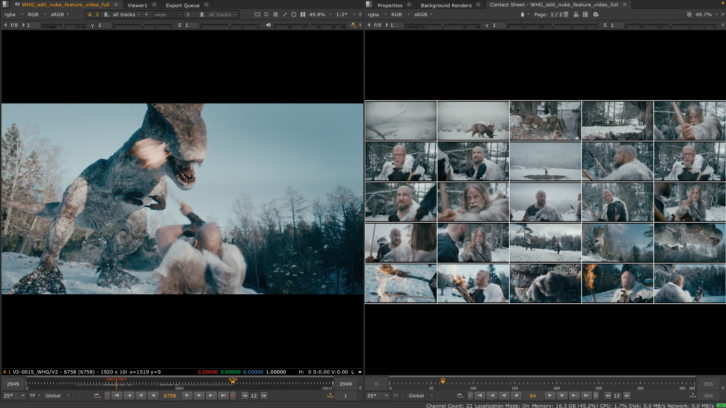Toggle the audio speaker icon
Image resolution: width=726 pixels, height=408 pixels.
point(269,25)
